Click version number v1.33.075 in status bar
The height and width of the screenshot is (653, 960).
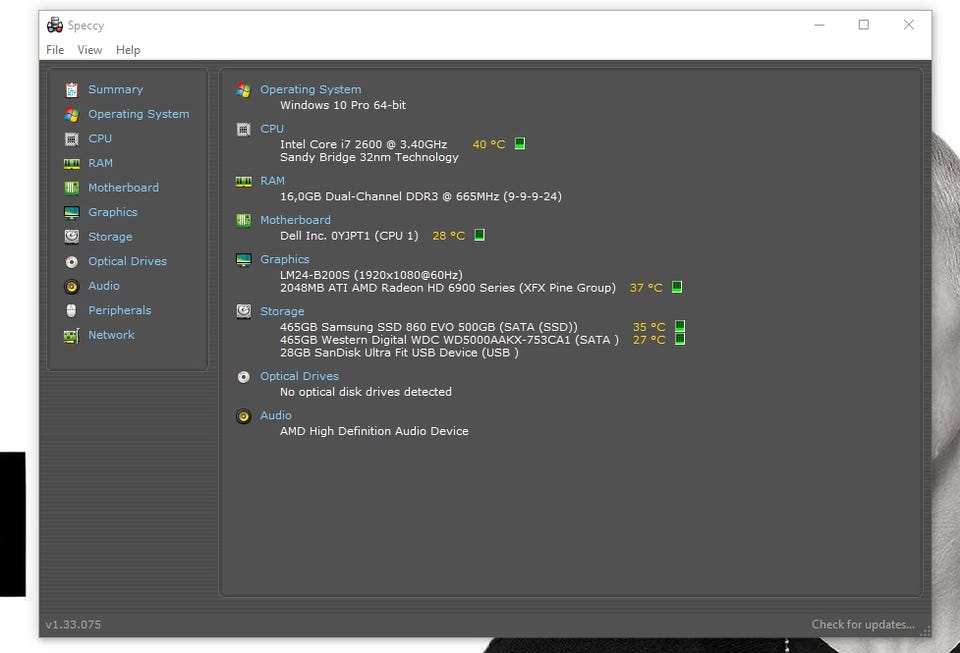(x=73, y=624)
